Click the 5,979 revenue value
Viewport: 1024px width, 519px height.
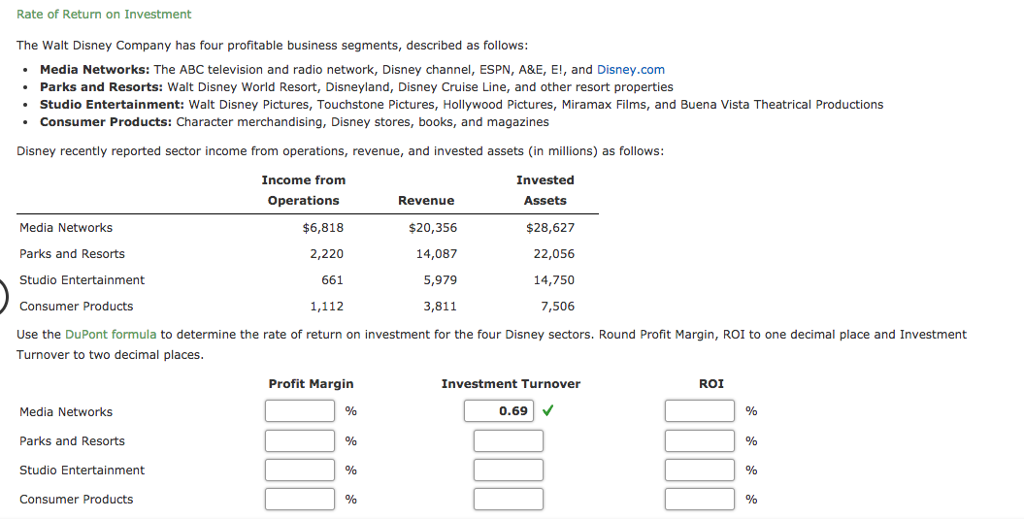click(441, 280)
